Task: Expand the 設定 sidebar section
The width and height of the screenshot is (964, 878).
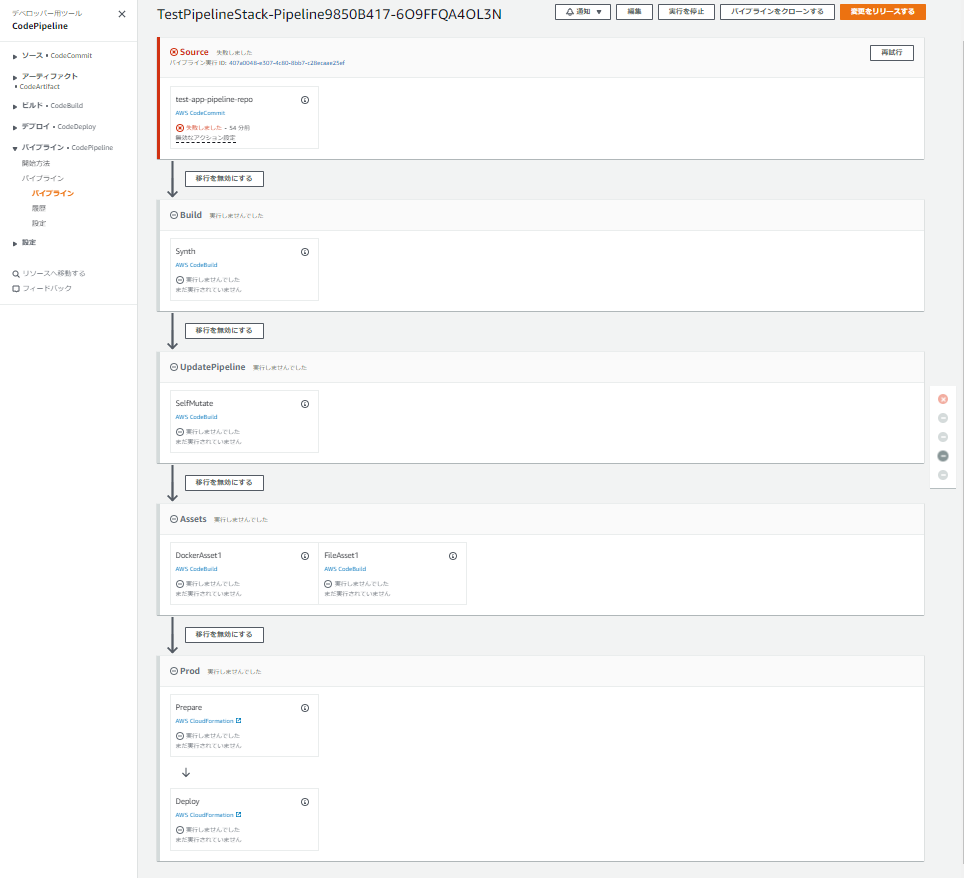Action: 15,243
